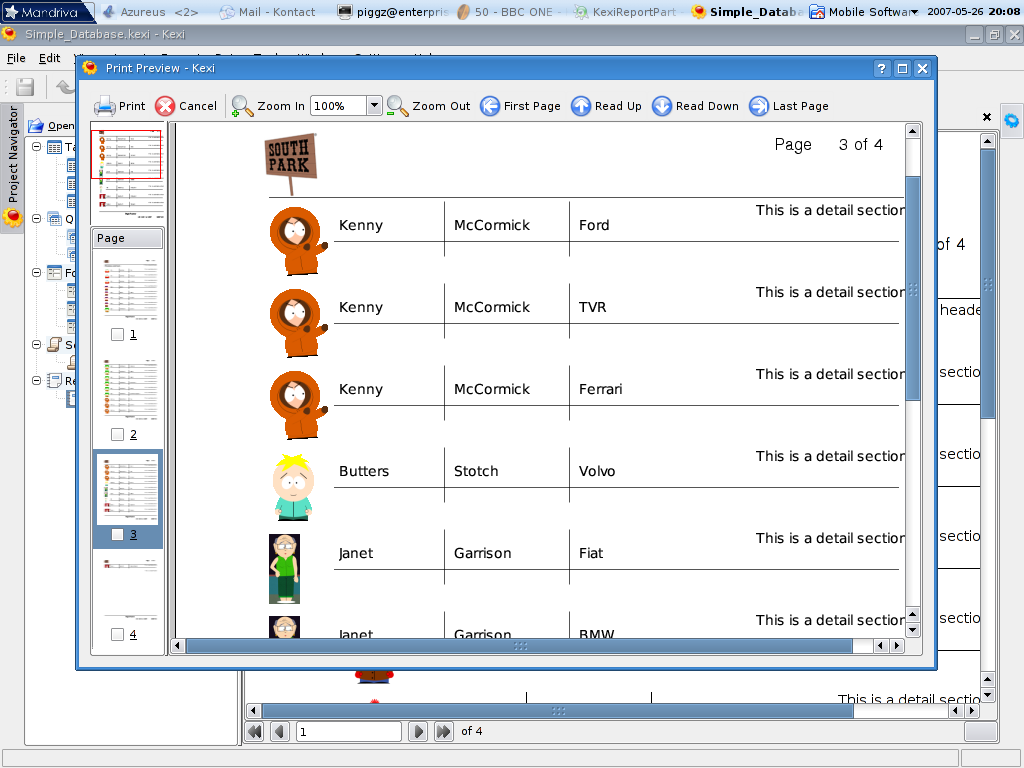Jump to Last Page arrow icon
This screenshot has width=1024, height=768.
759,106
